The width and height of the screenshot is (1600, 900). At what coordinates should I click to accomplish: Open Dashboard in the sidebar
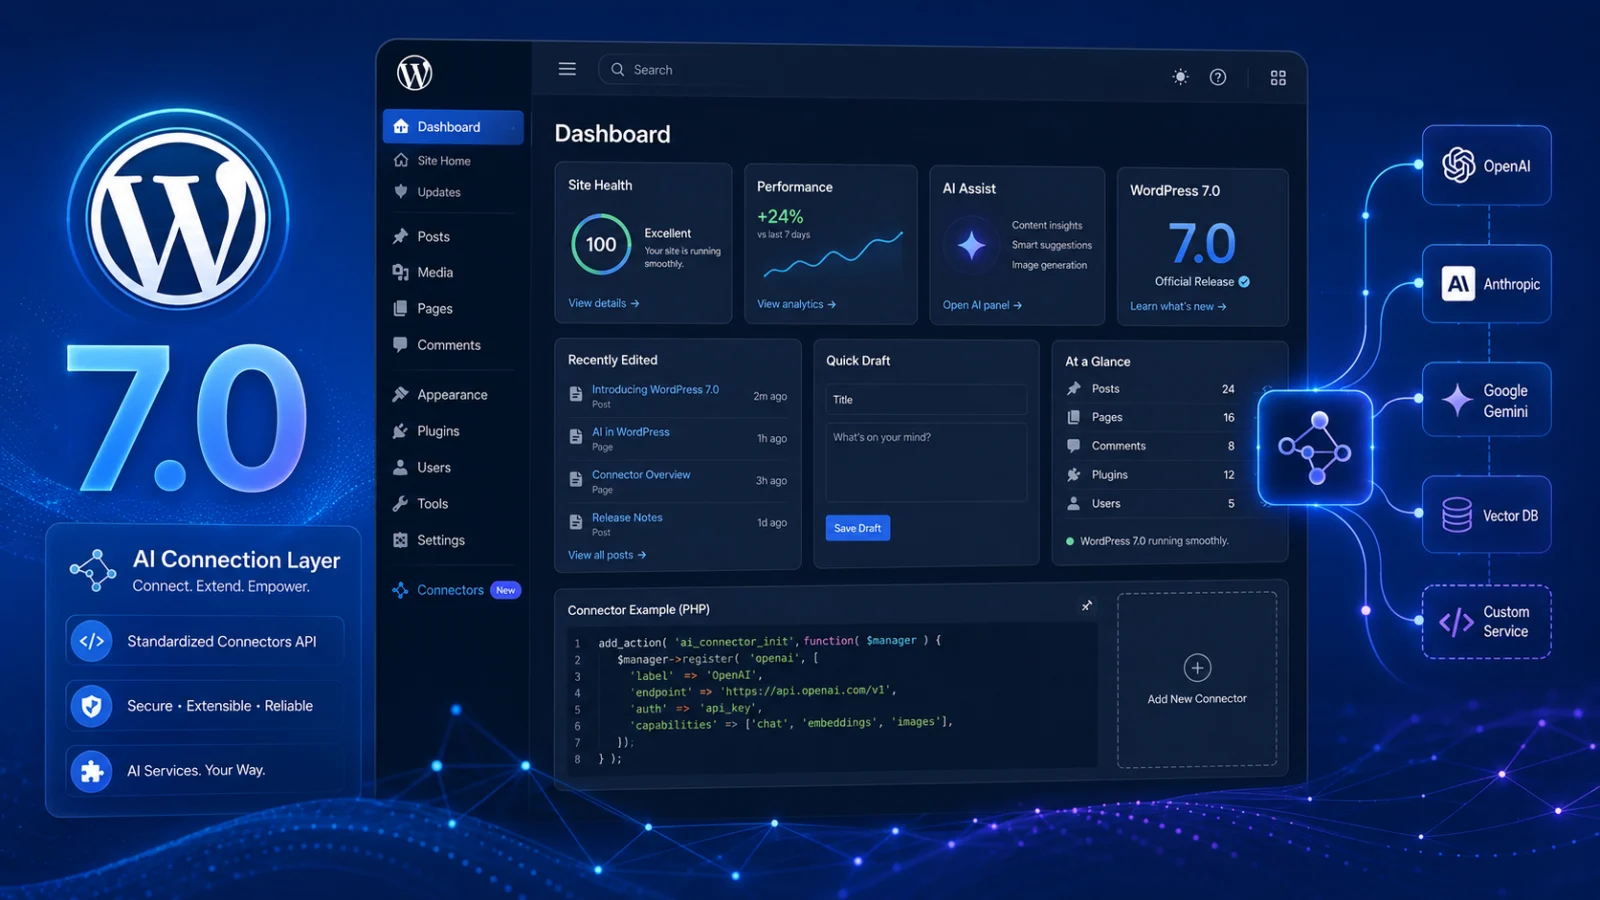453,127
